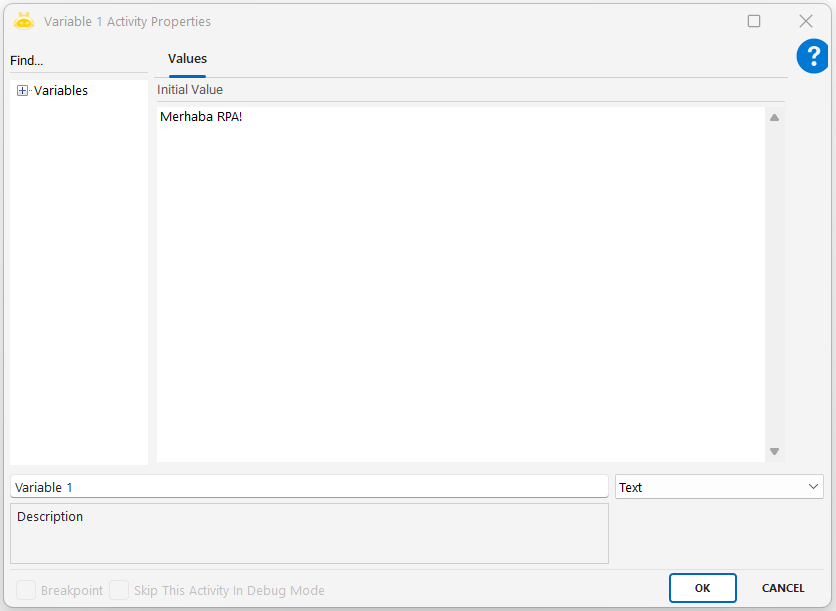This screenshot has width=836, height=611.
Task: Click the Find... search field
Action: (x=78, y=61)
